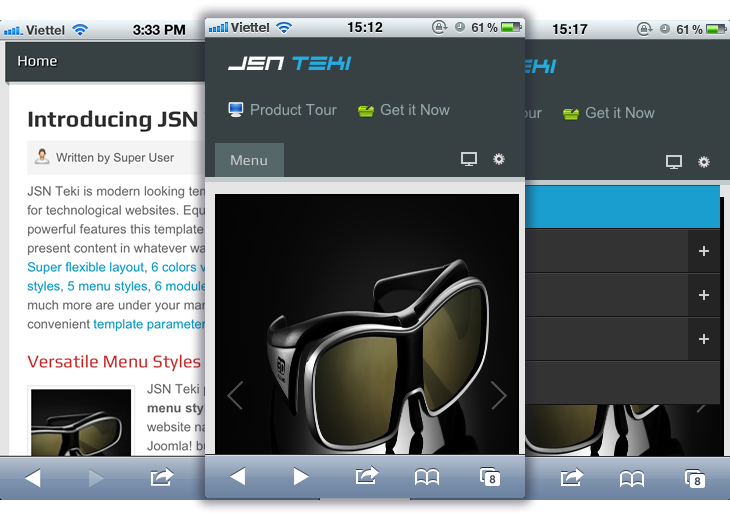This screenshot has height=519, width=730.
Task: Tap share icon in middle phone toolbar
Action: click(x=366, y=476)
